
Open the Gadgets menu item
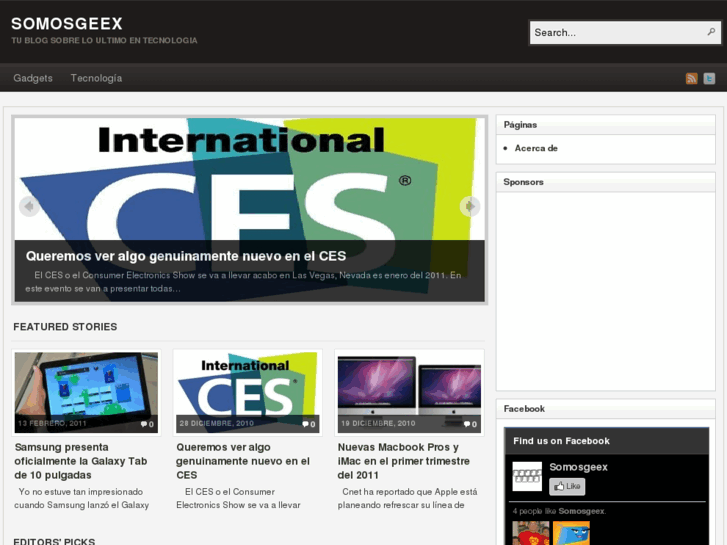tap(33, 78)
